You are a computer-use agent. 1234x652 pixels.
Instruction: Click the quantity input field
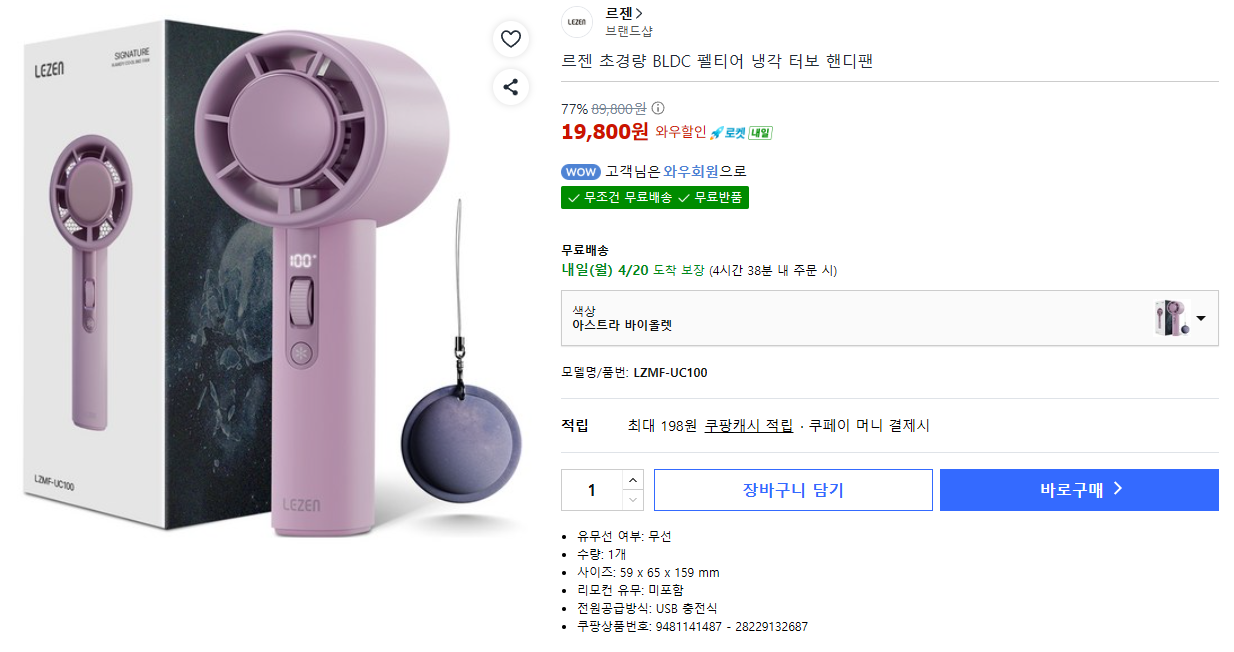(591, 490)
